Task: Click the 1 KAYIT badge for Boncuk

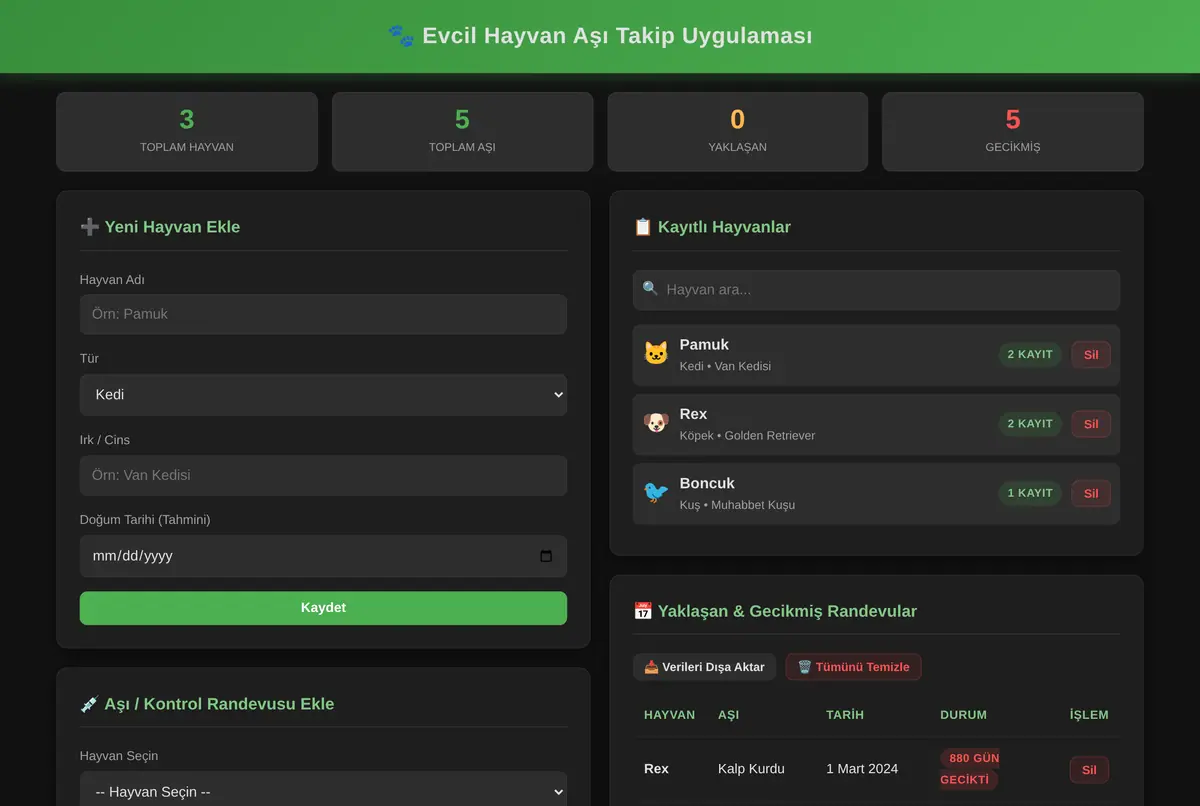Action: [1030, 492]
